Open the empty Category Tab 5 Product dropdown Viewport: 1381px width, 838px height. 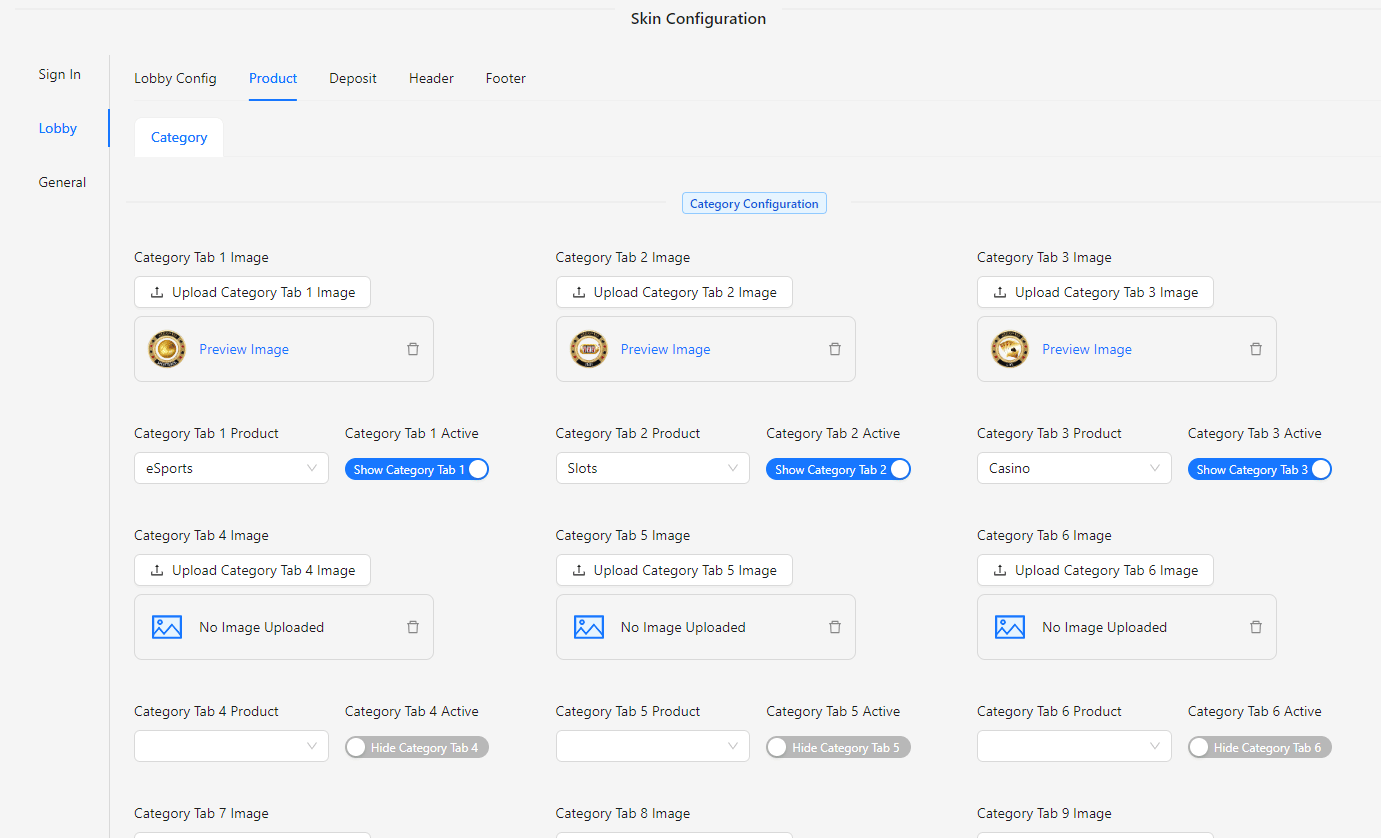point(652,746)
